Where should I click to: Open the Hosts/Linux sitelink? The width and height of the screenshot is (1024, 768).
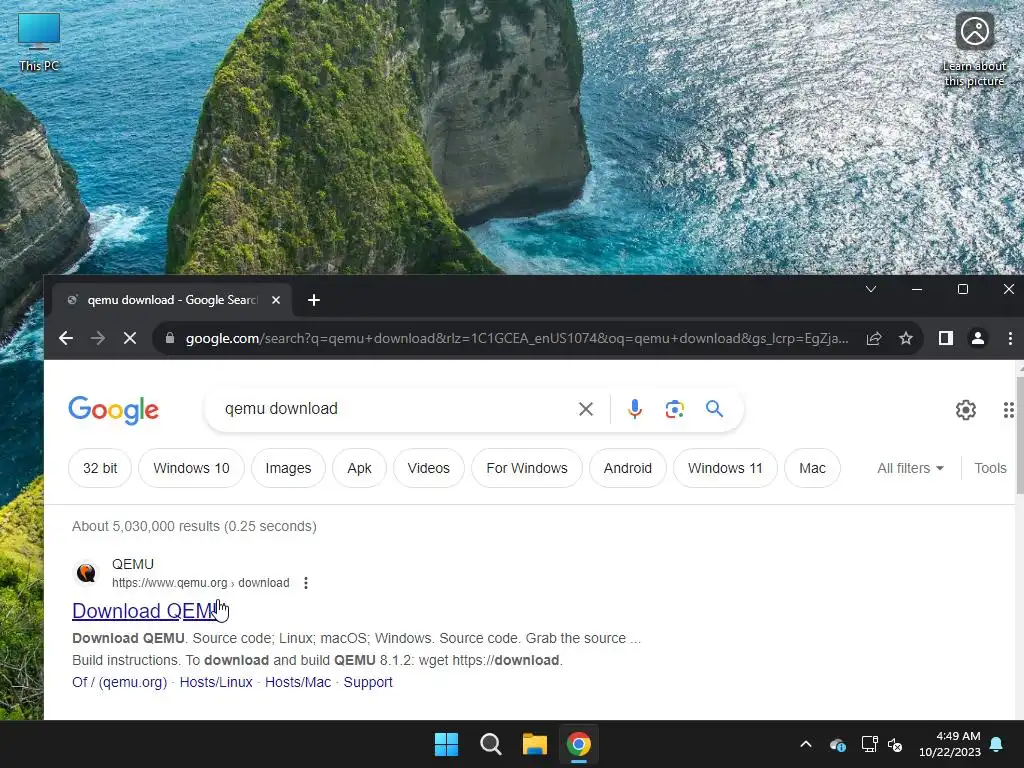(216, 682)
